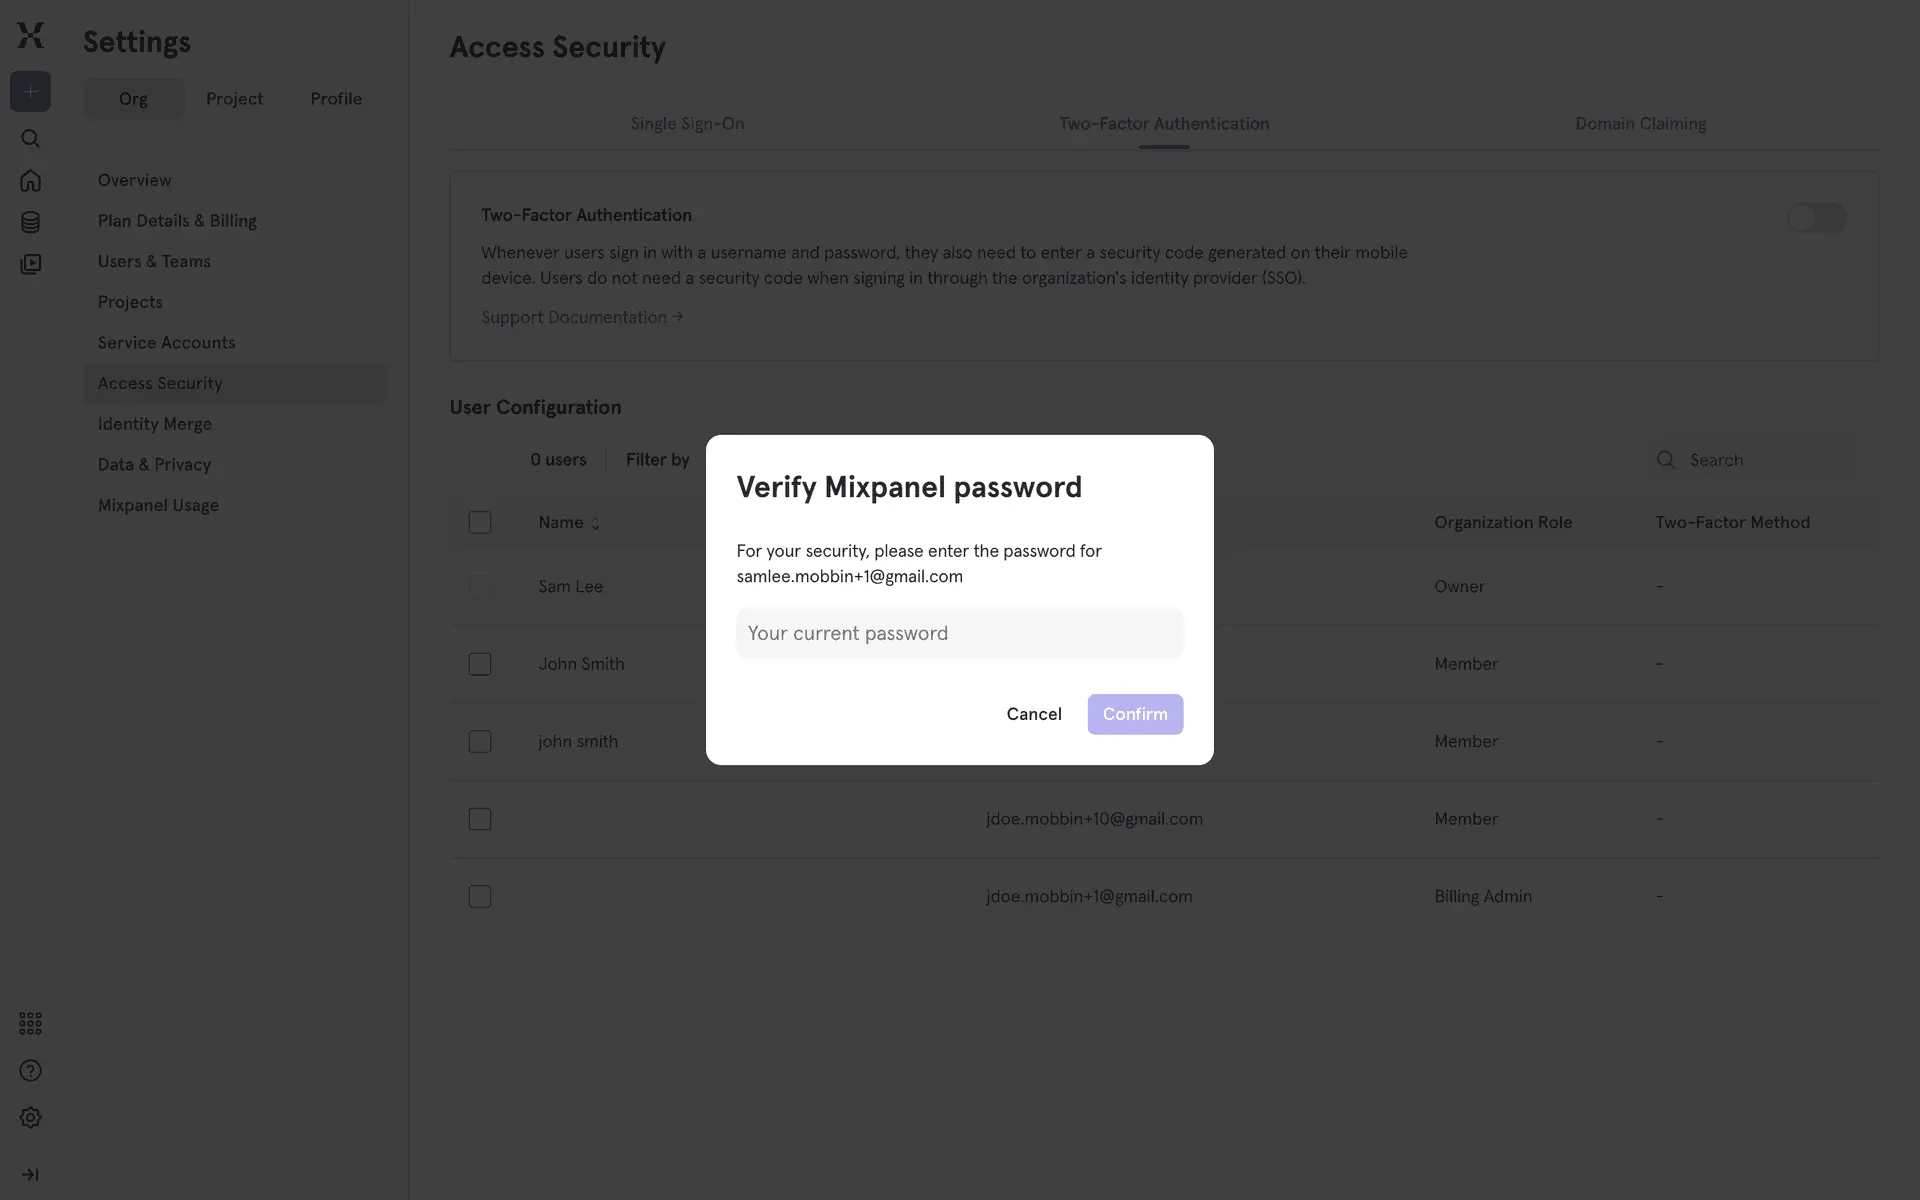1920x1200 pixels.
Task: Open the apps grid icon
Action: point(30,1023)
